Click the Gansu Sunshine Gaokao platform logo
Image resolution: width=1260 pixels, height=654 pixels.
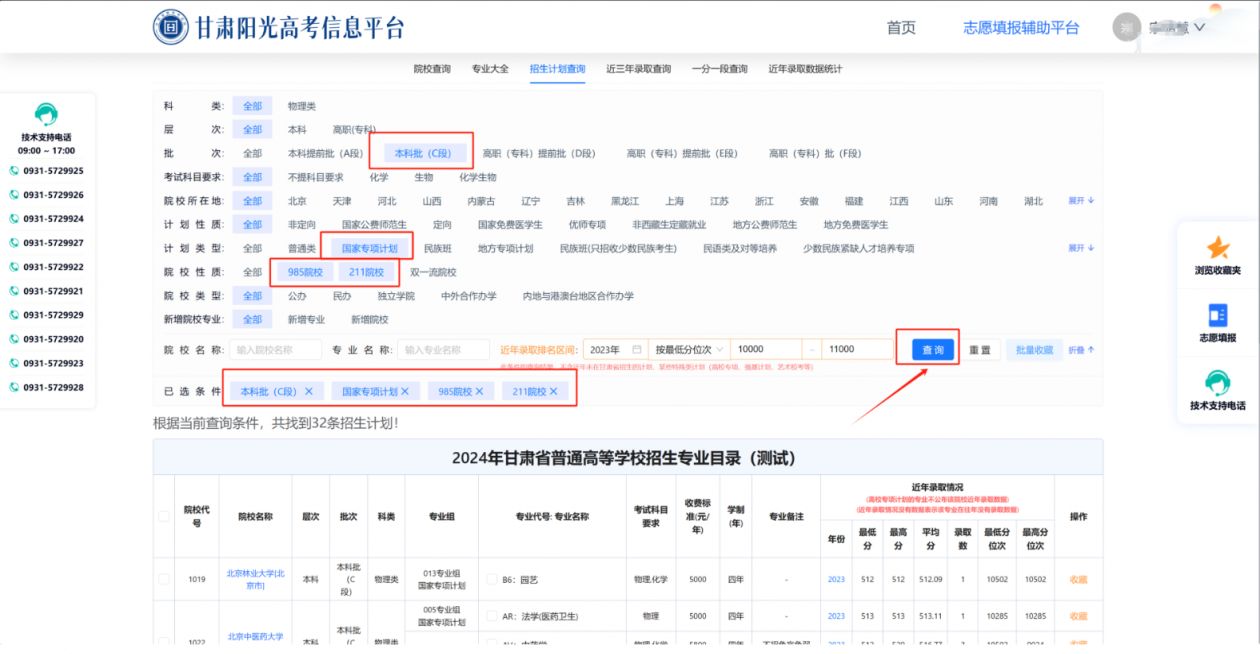point(170,27)
